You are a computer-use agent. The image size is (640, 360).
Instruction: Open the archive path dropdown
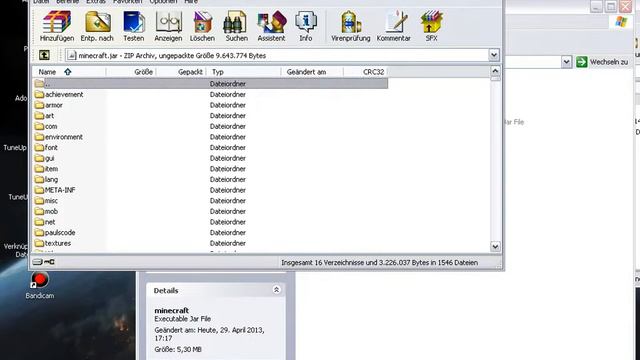pos(493,55)
